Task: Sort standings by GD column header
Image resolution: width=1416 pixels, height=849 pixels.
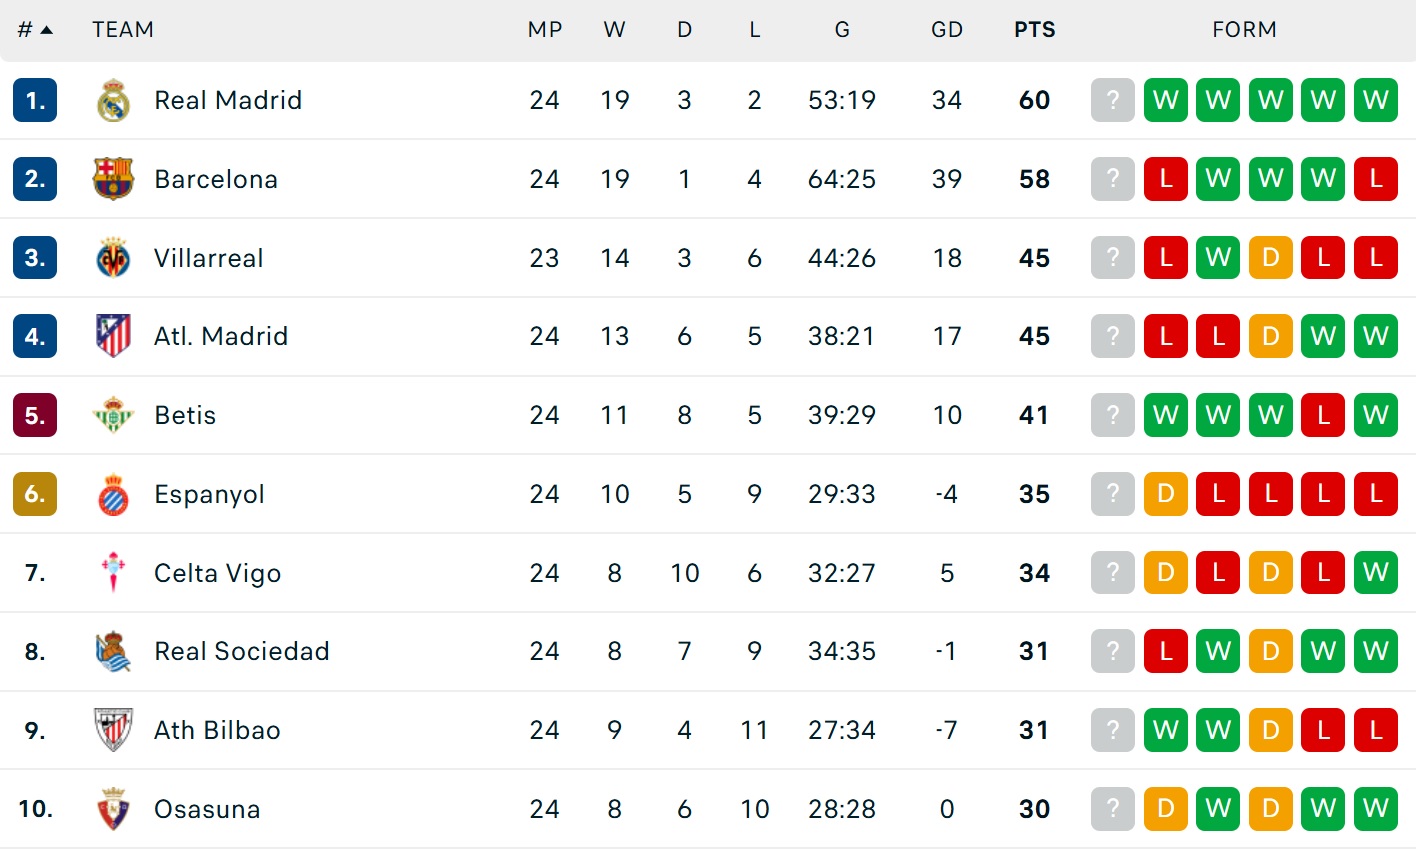Action: [946, 30]
